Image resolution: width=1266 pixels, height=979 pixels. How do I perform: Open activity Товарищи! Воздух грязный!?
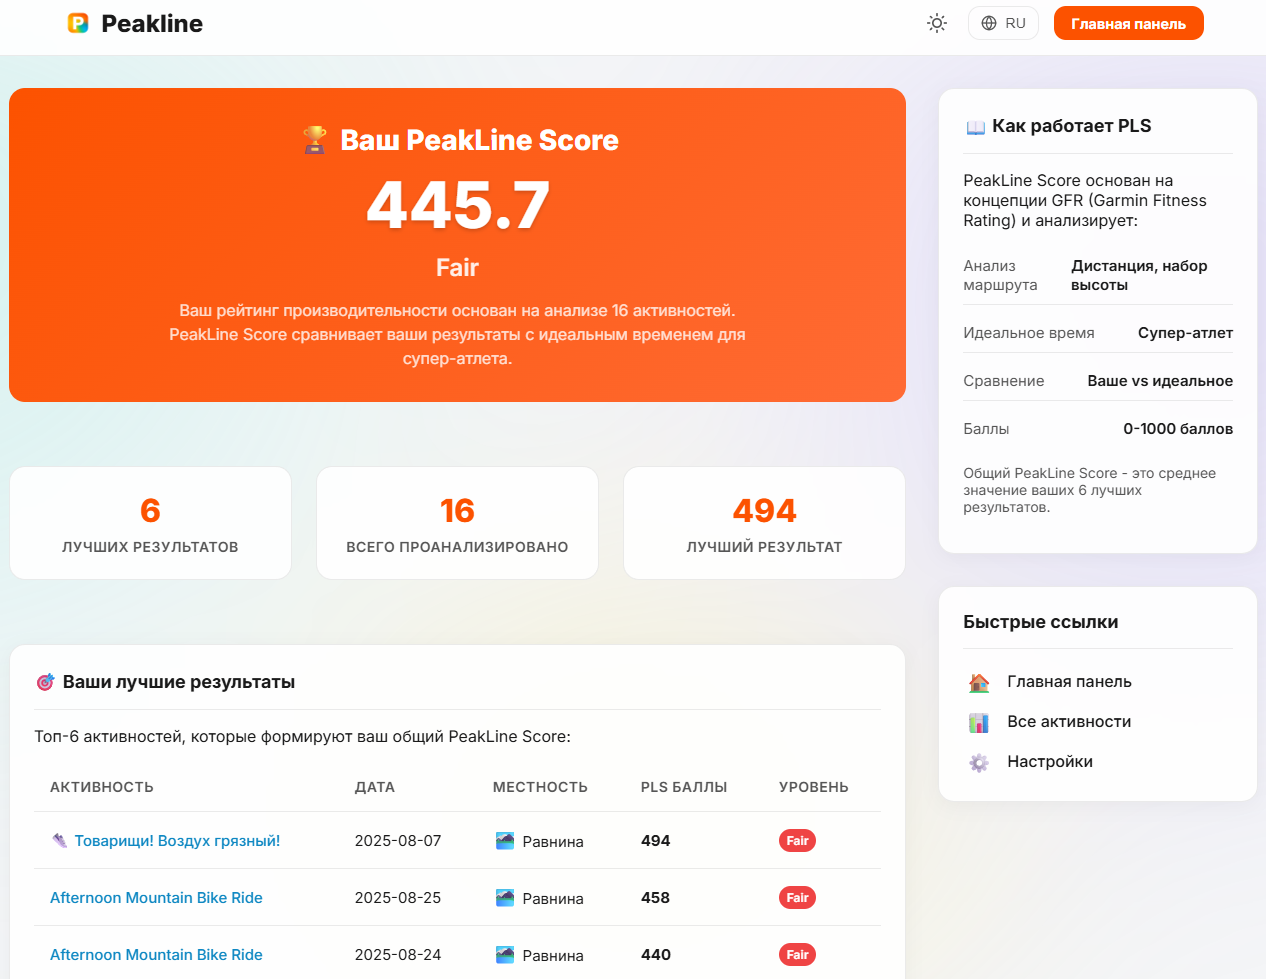click(x=177, y=841)
